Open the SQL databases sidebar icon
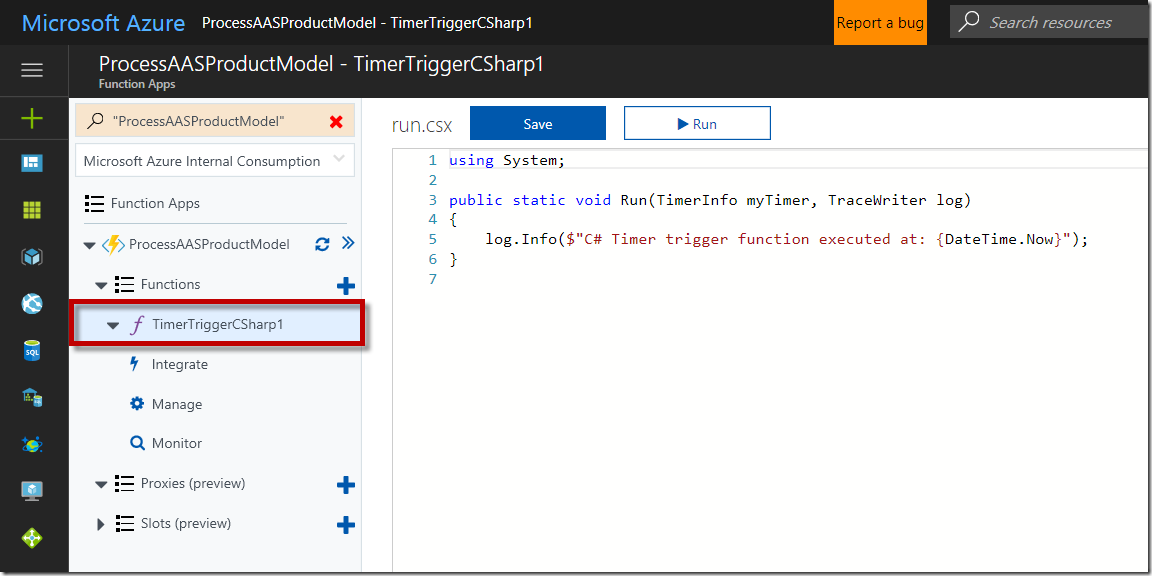 [x=32, y=350]
